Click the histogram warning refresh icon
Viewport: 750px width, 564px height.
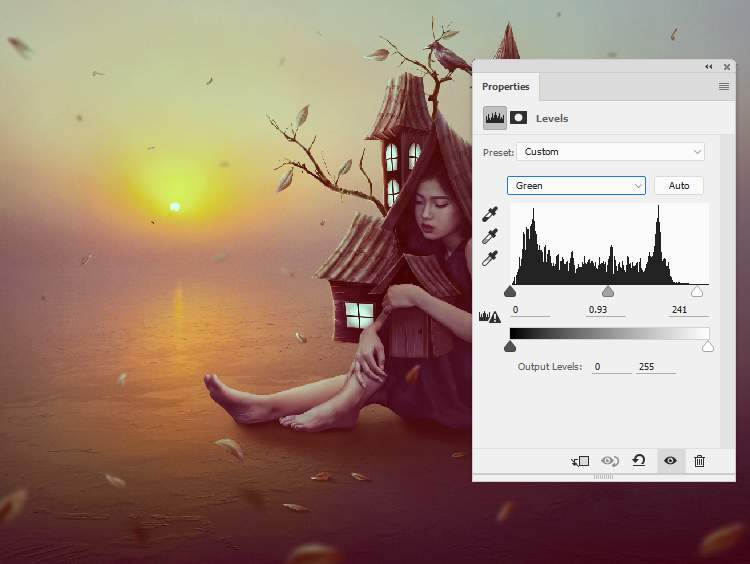490,316
